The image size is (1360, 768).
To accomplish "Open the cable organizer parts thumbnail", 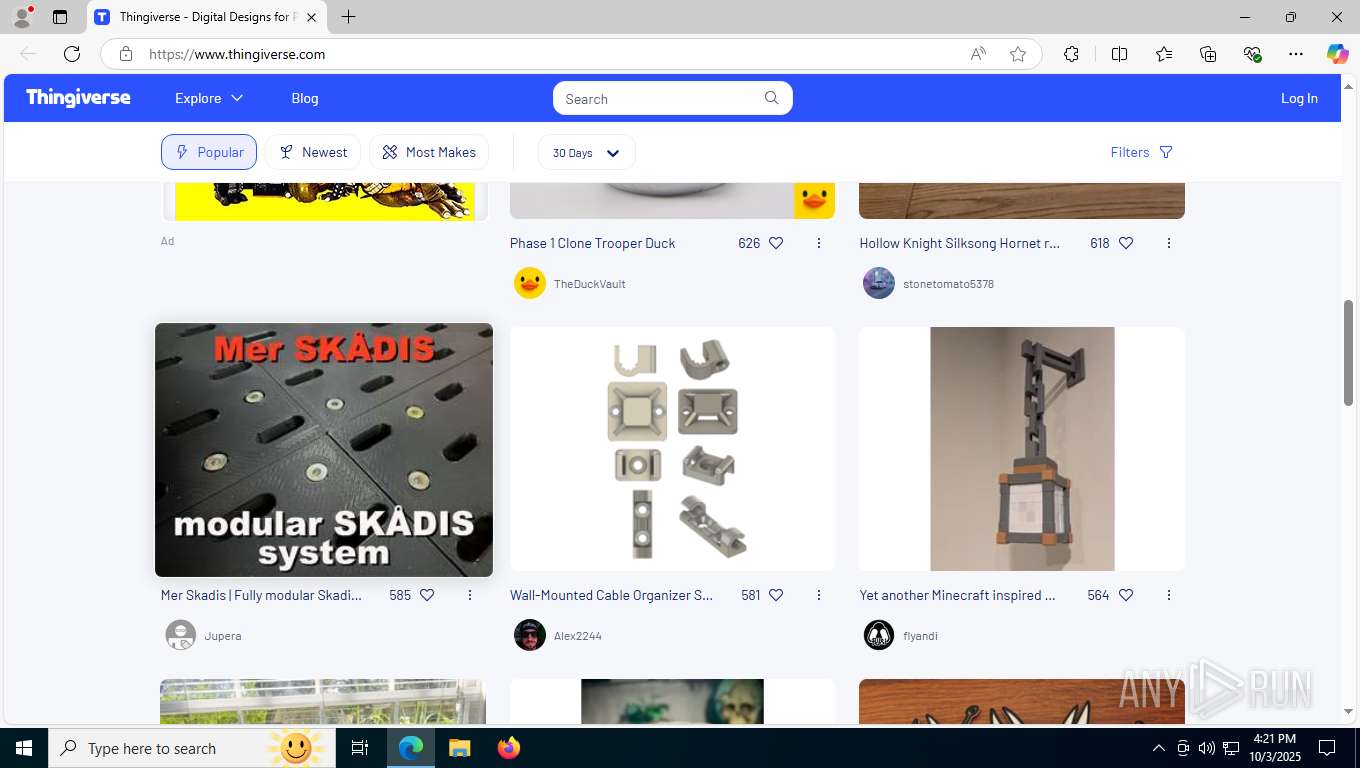I will click(x=672, y=449).
